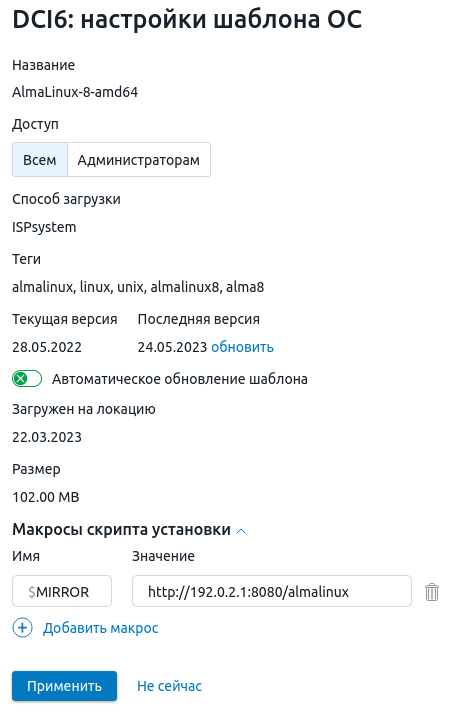The image size is (453, 726).
Task: Click the template name AlmaLinux-8-amd64
Action: pos(75,92)
